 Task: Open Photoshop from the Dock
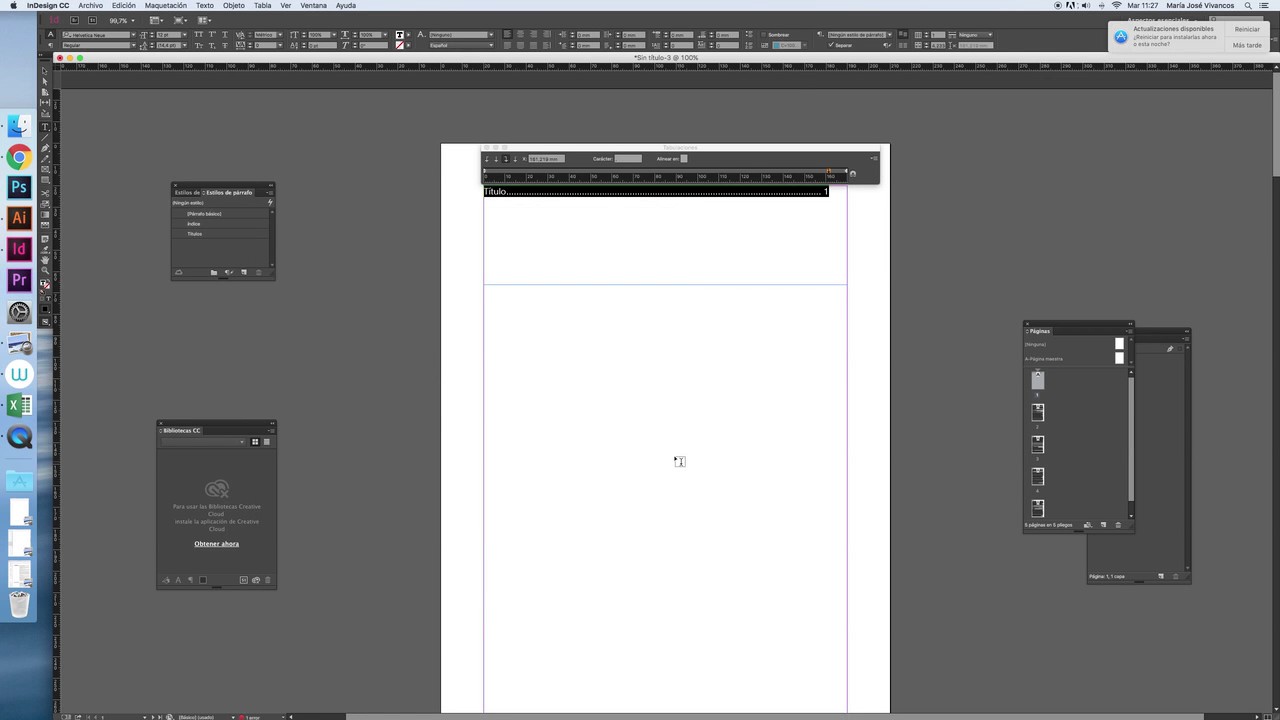[x=19, y=188]
